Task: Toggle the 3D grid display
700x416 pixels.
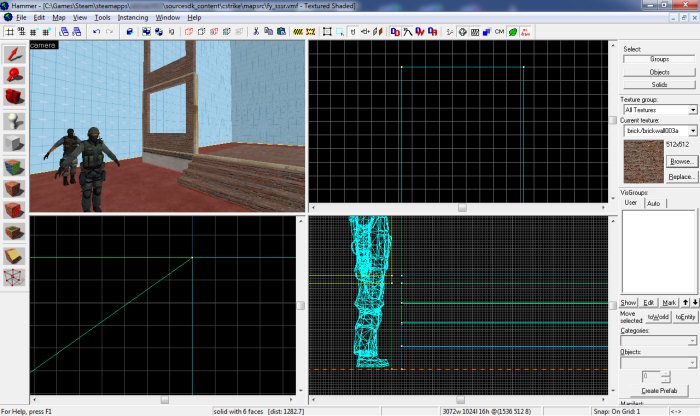Action: click(x=21, y=32)
